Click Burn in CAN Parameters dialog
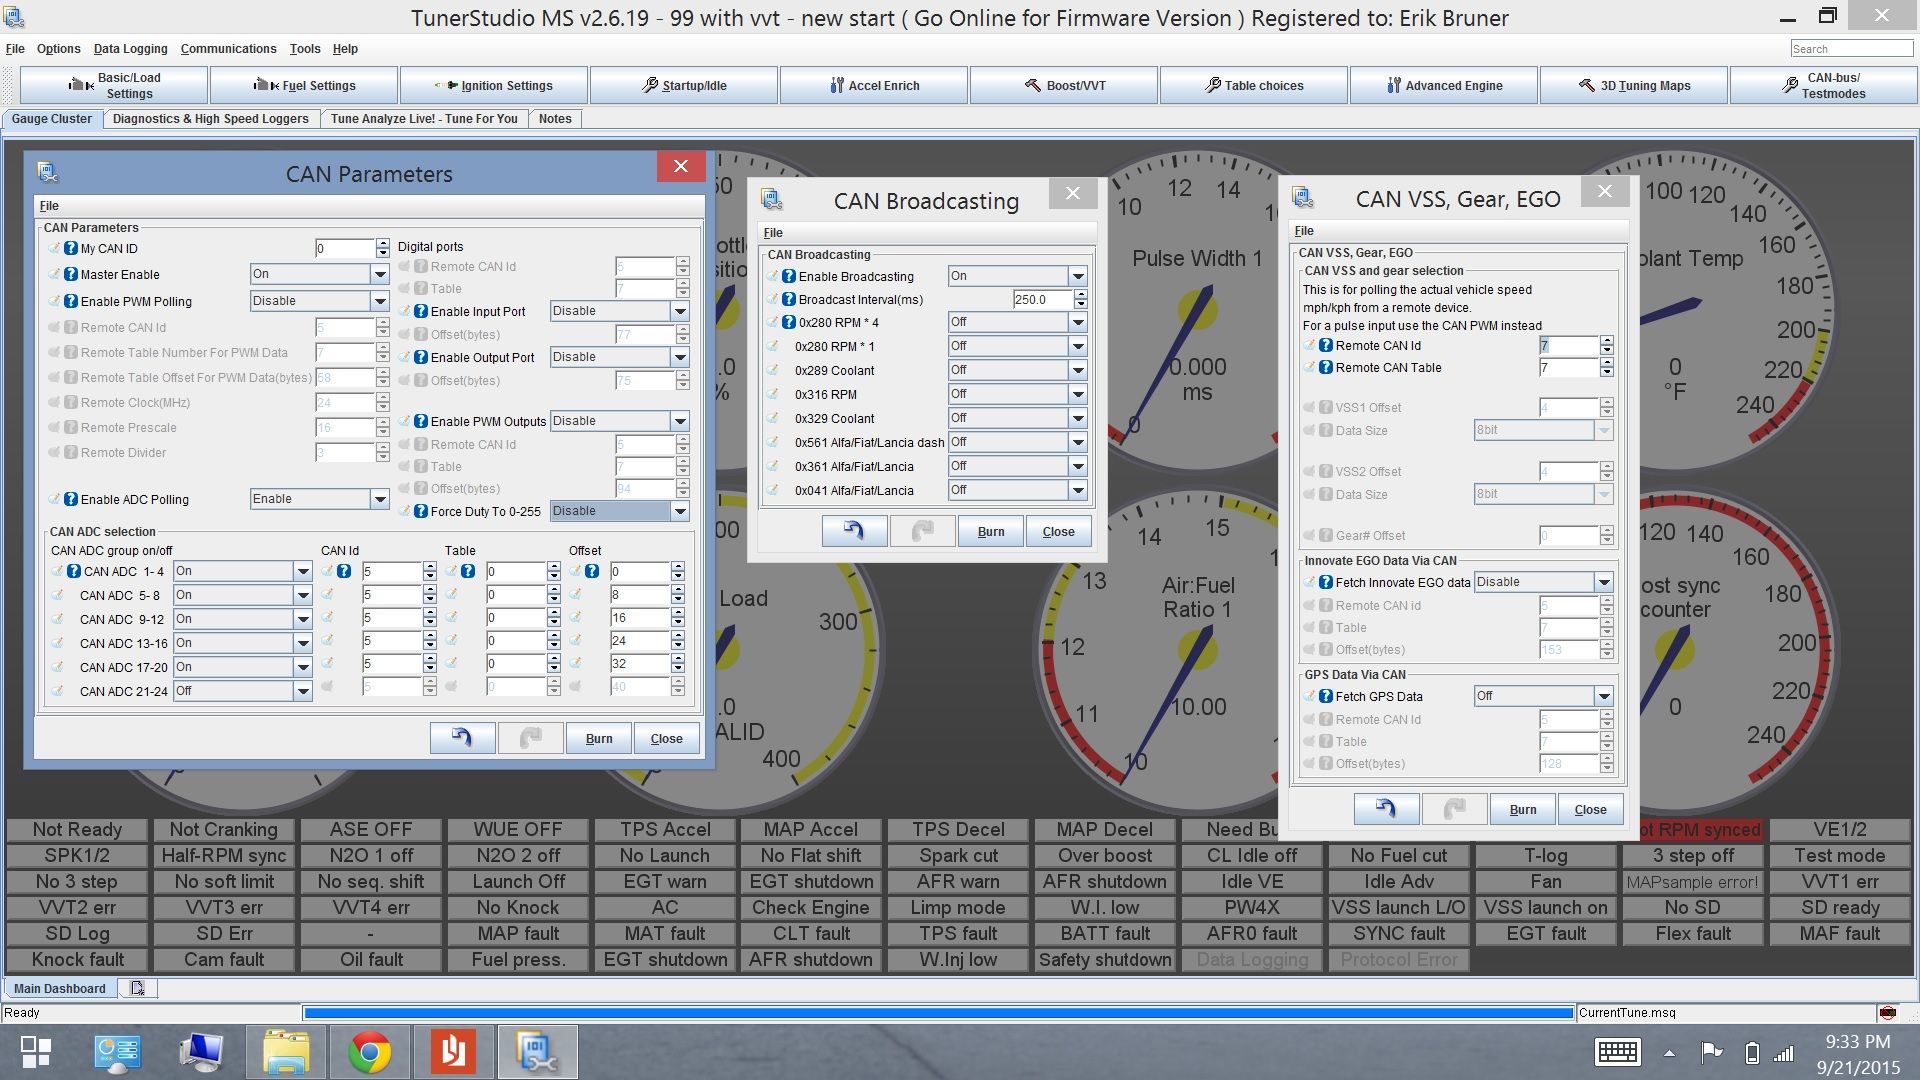This screenshot has height=1080, width=1920. tap(599, 738)
